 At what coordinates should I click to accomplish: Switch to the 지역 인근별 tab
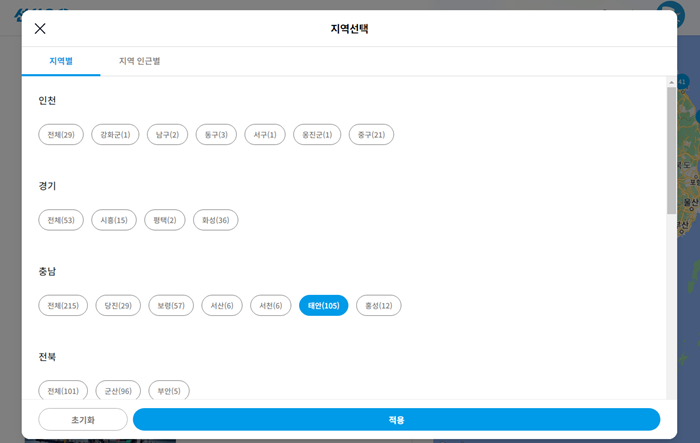[139, 61]
